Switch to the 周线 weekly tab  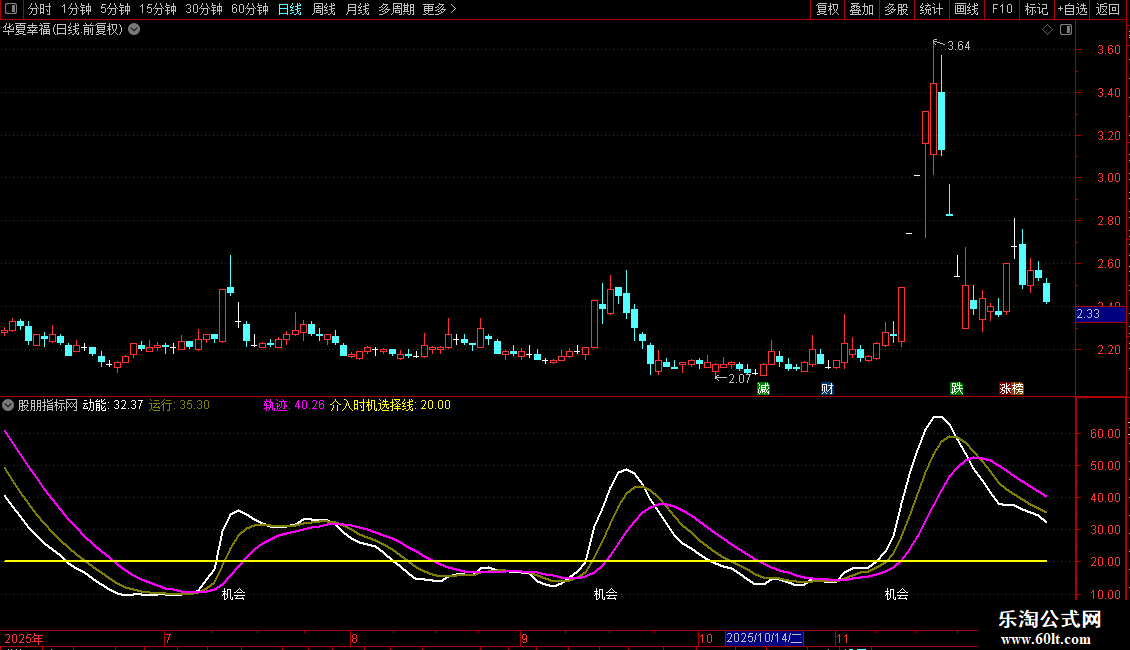[x=323, y=9]
